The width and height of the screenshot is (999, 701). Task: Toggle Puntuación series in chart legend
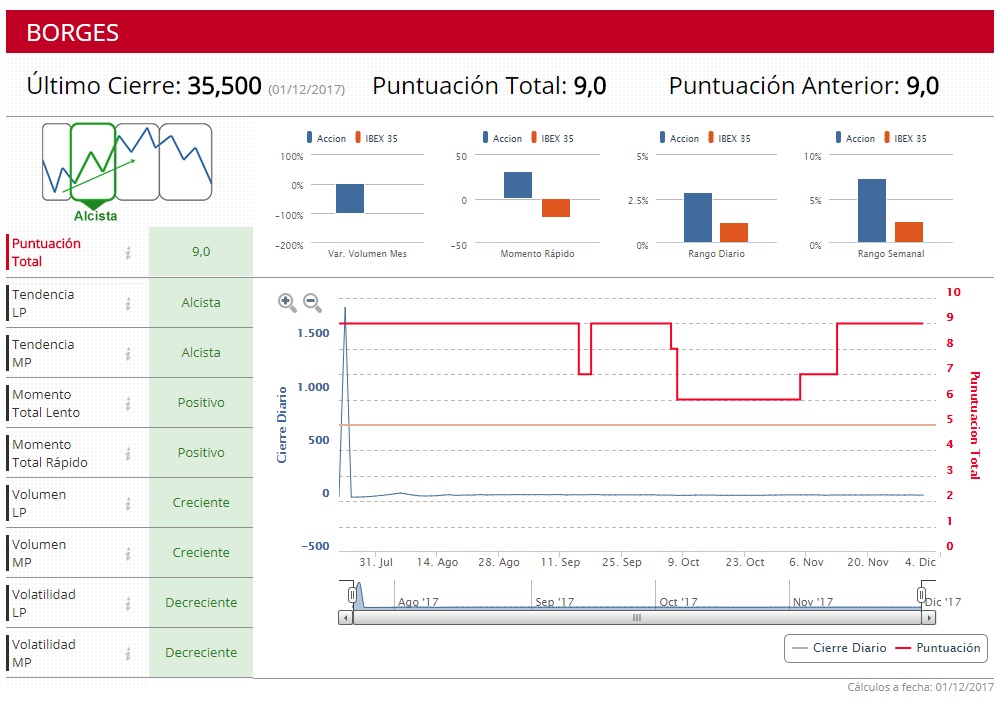click(x=938, y=648)
